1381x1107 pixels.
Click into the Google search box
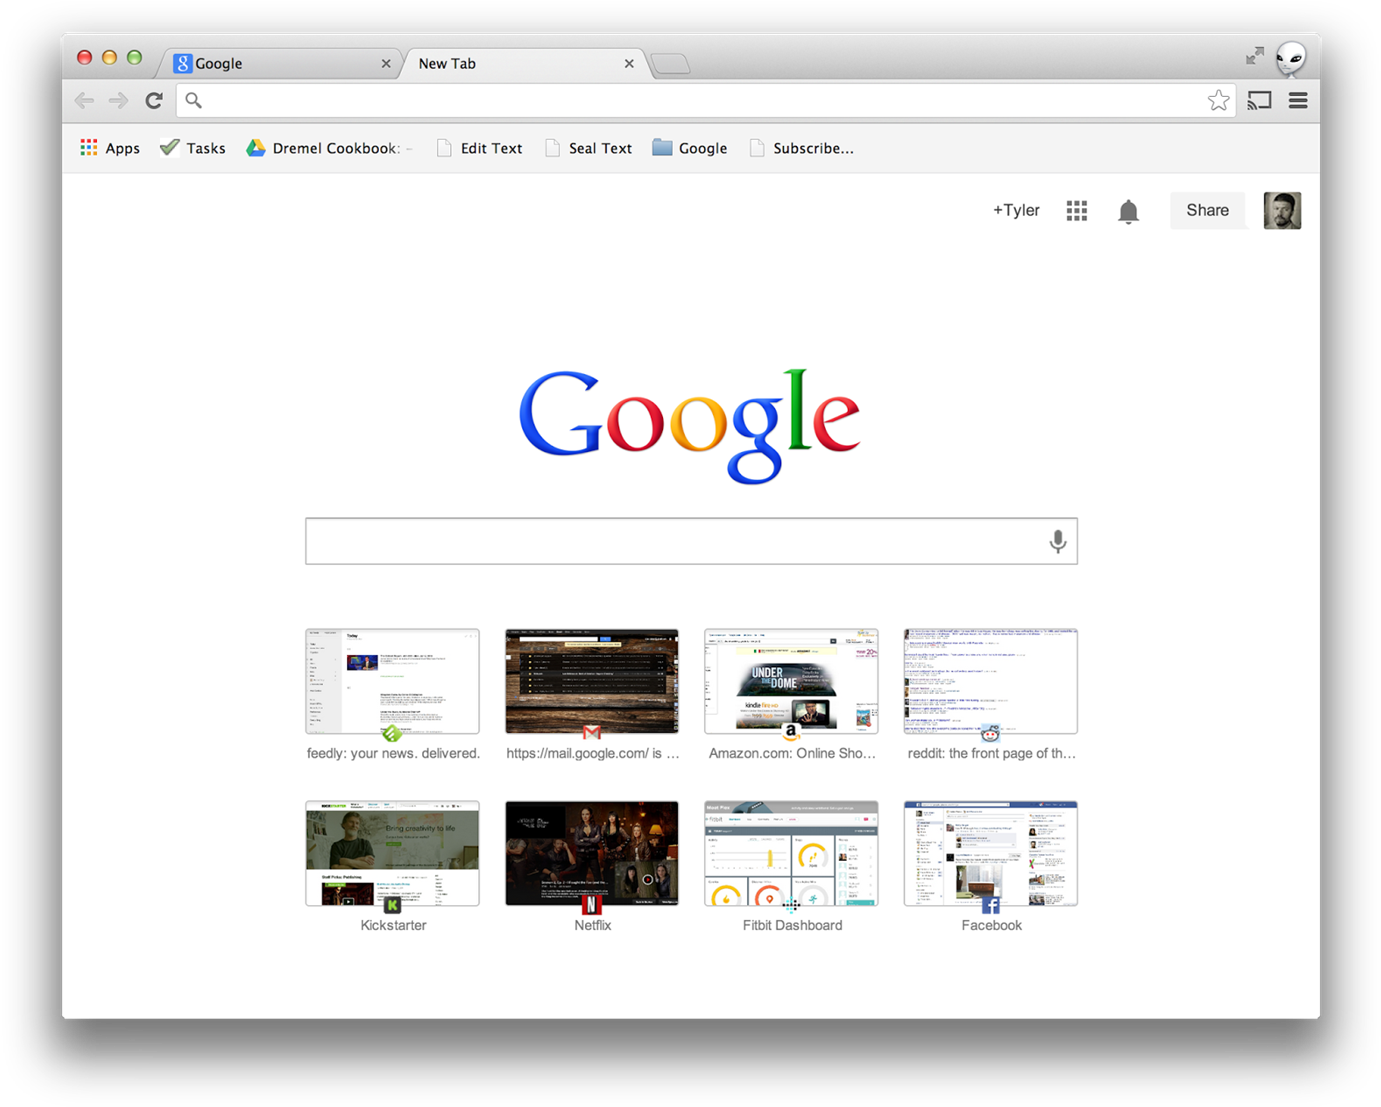(691, 541)
